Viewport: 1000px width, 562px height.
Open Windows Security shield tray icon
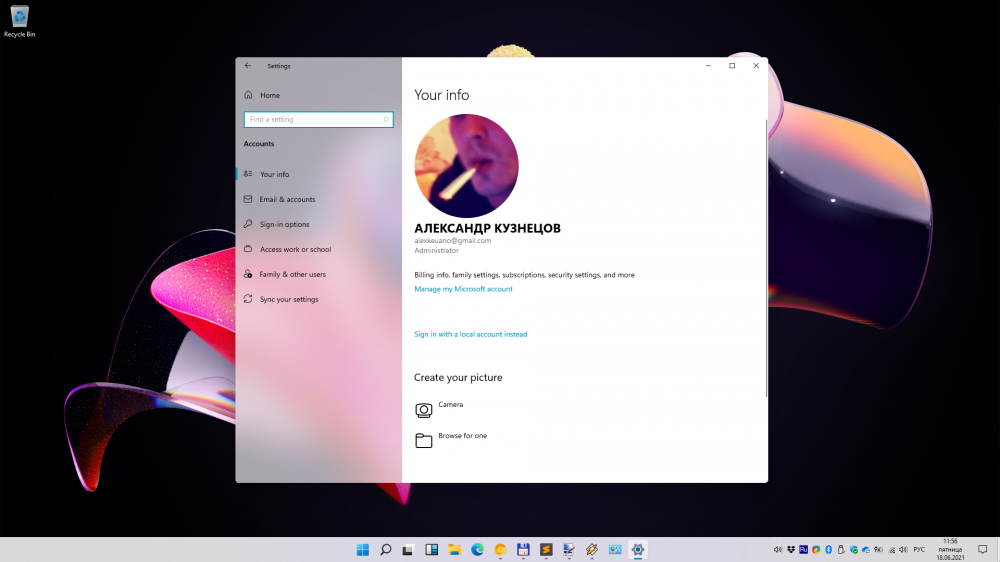(x=854, y=550)
